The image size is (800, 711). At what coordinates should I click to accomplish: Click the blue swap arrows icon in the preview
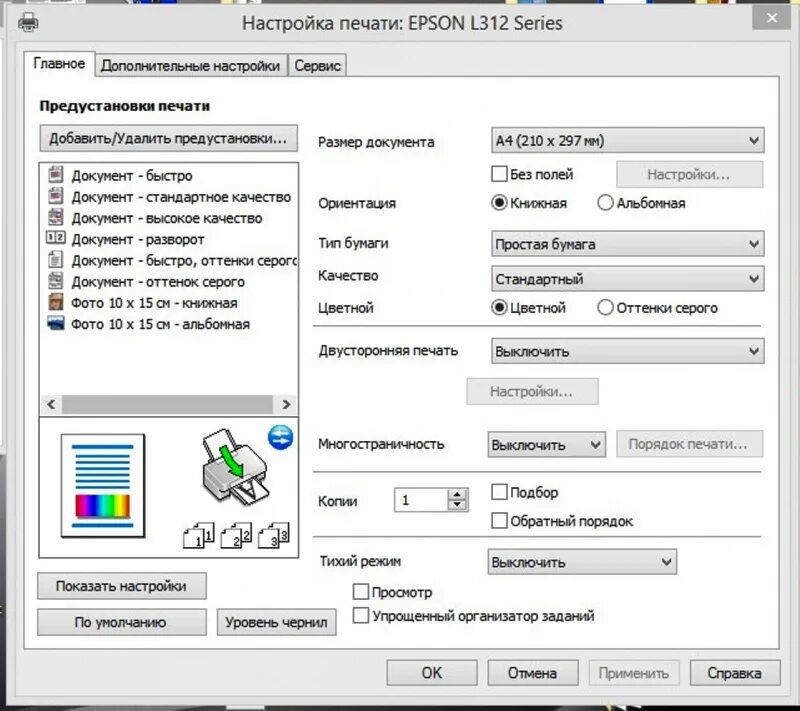pyautogui.click(x=281, y=437)
